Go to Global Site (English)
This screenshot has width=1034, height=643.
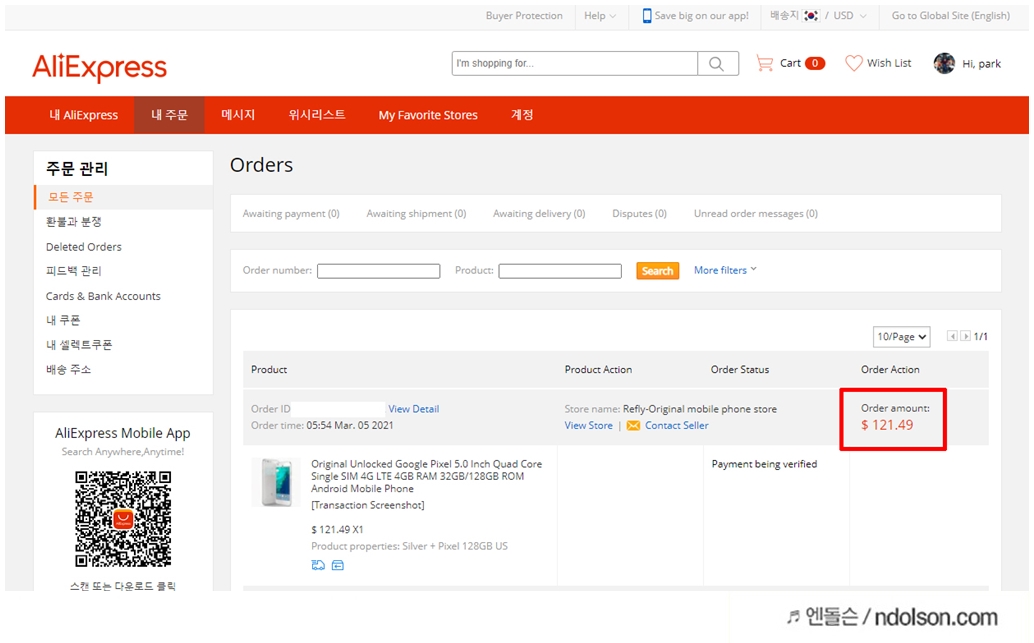coord(950,15)
